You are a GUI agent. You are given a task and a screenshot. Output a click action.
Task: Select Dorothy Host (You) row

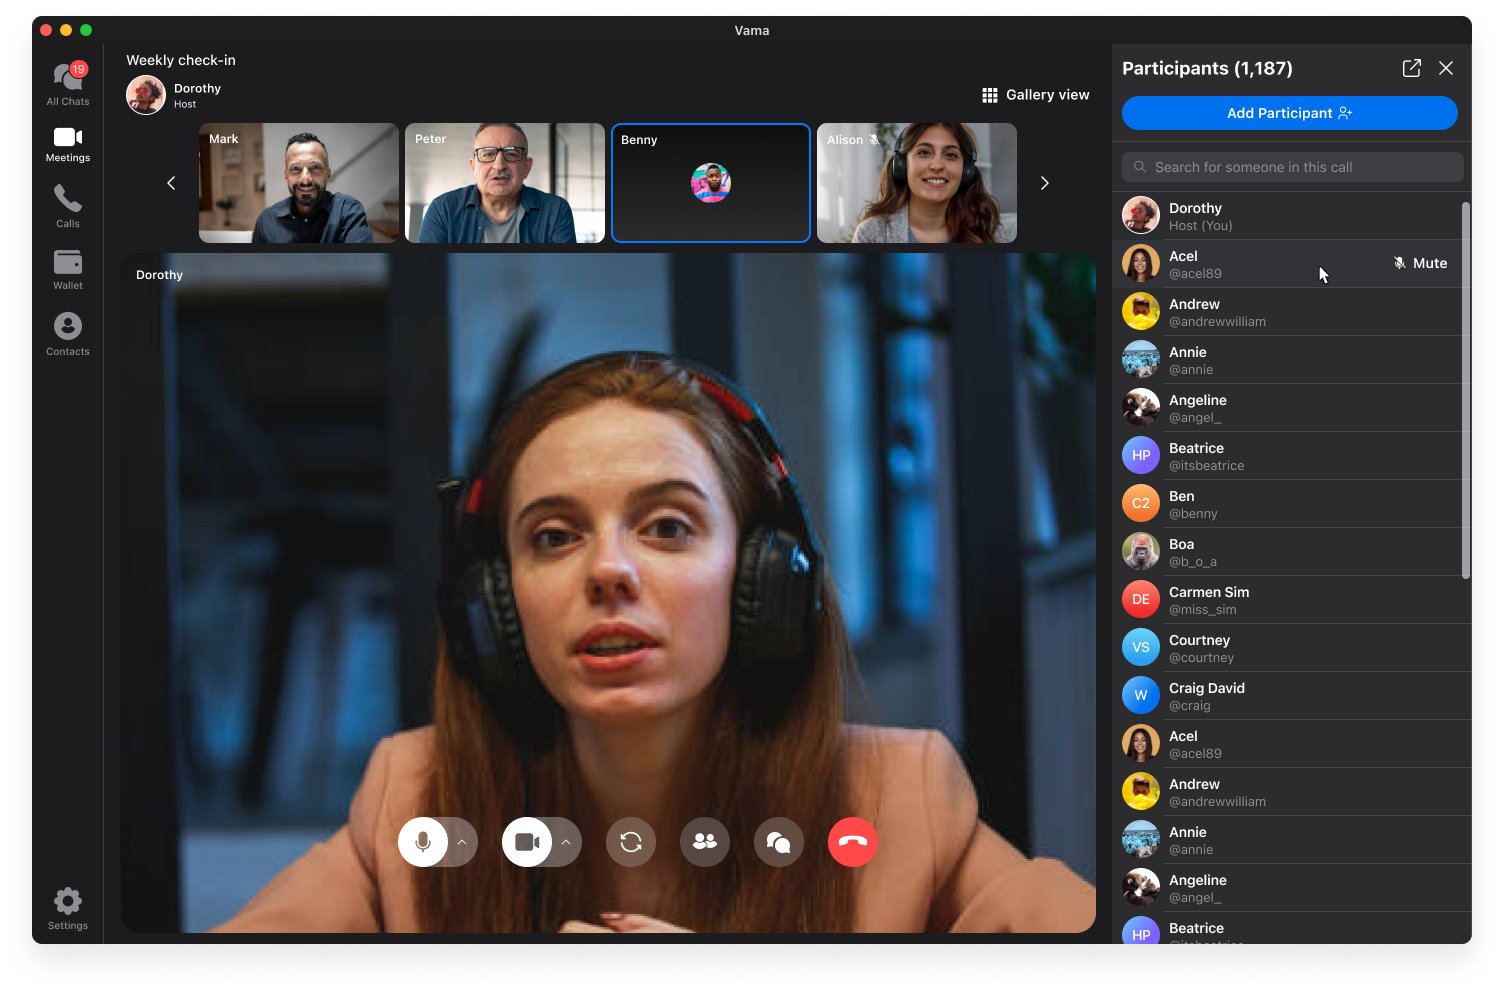click(x=1291, y=216)
